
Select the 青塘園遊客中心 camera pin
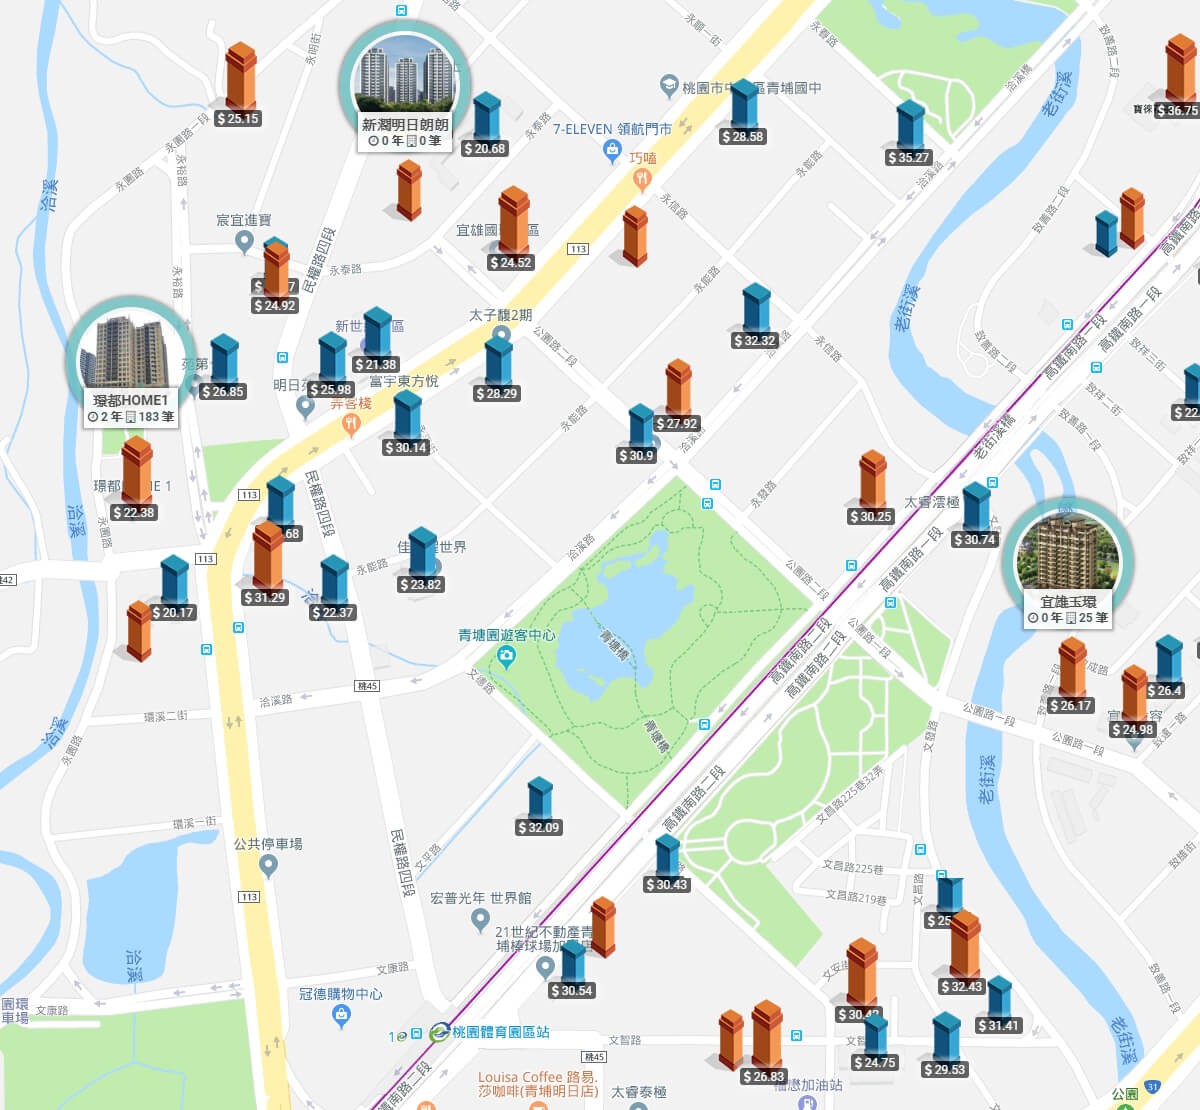point(507,656)
